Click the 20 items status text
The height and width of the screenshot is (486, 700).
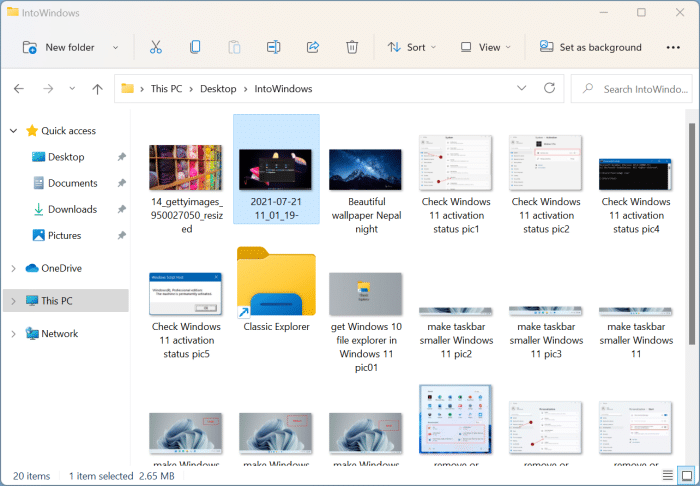(32, 476)
